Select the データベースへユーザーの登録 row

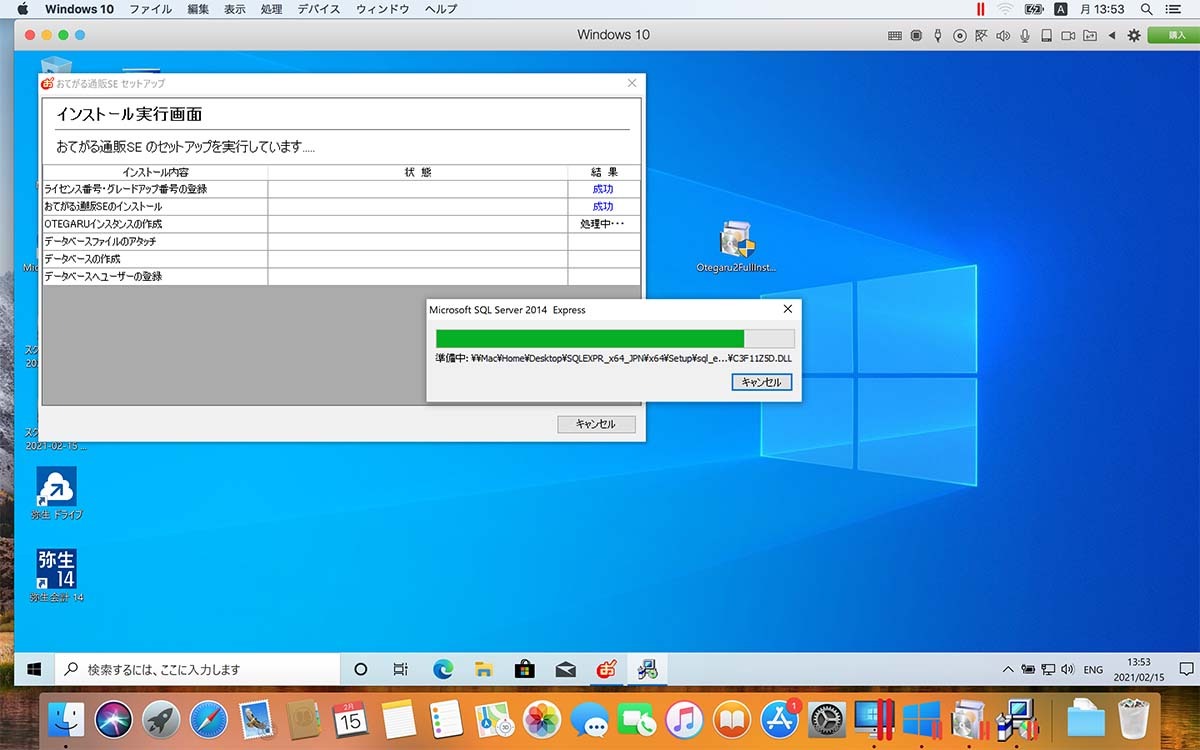341,276
